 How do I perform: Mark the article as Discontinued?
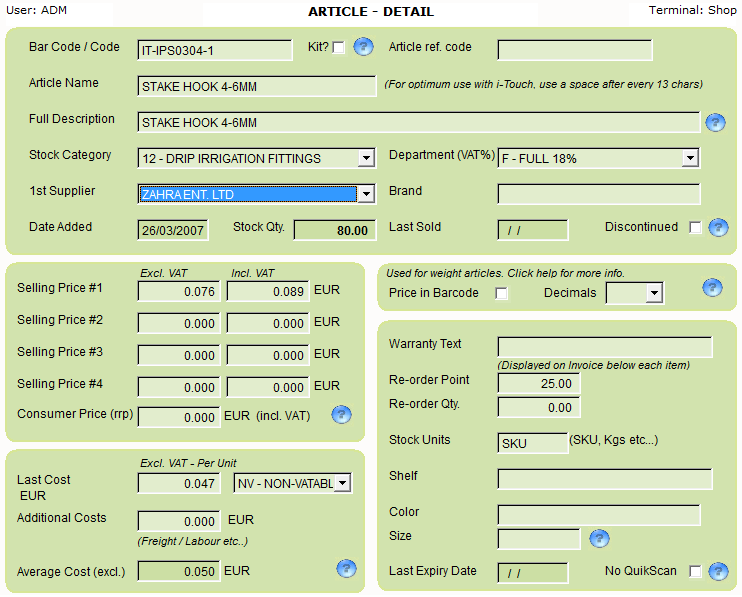click(695, 228)
